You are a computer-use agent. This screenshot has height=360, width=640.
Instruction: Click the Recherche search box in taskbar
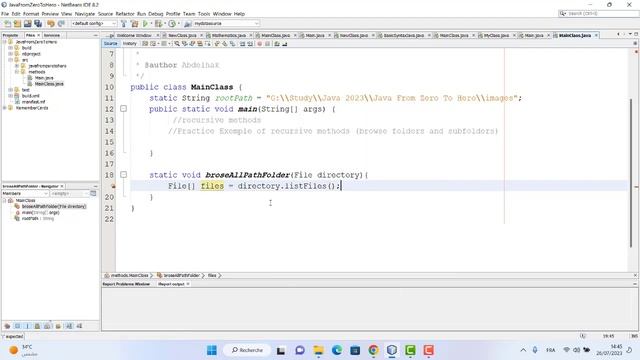click(248, 350)
